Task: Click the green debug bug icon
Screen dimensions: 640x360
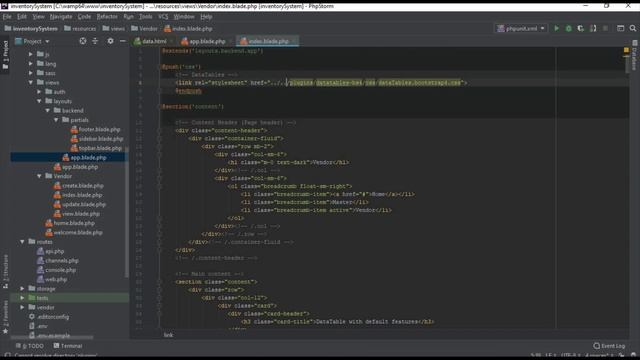Action: point(568,28)
